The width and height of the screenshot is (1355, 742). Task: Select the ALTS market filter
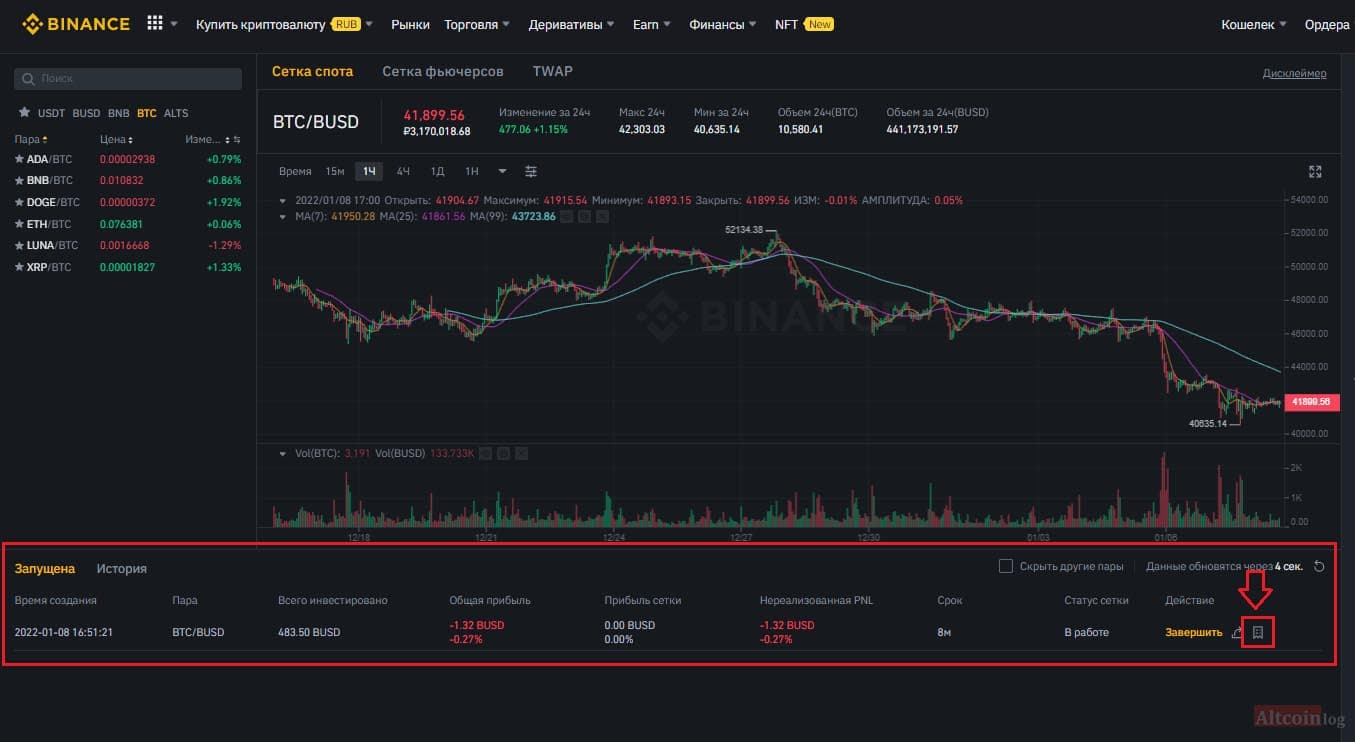[176, 113]
